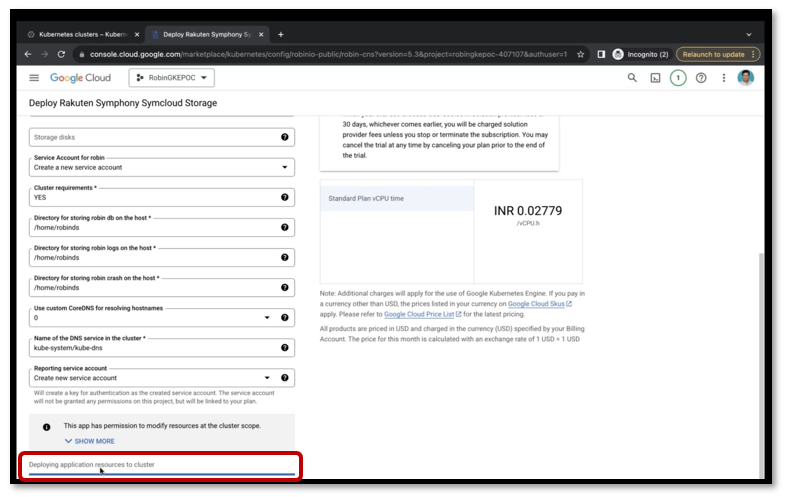
Task: Bookmark this page with the star icon
Action: pos(580,54)
